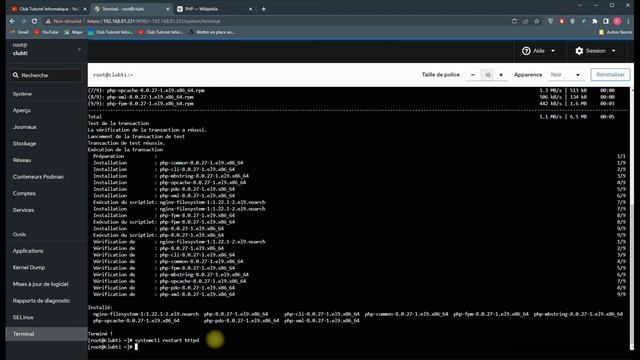Open a new browser tab
The width and height of the screenshot is (640, 360).
tap(264, 9)
